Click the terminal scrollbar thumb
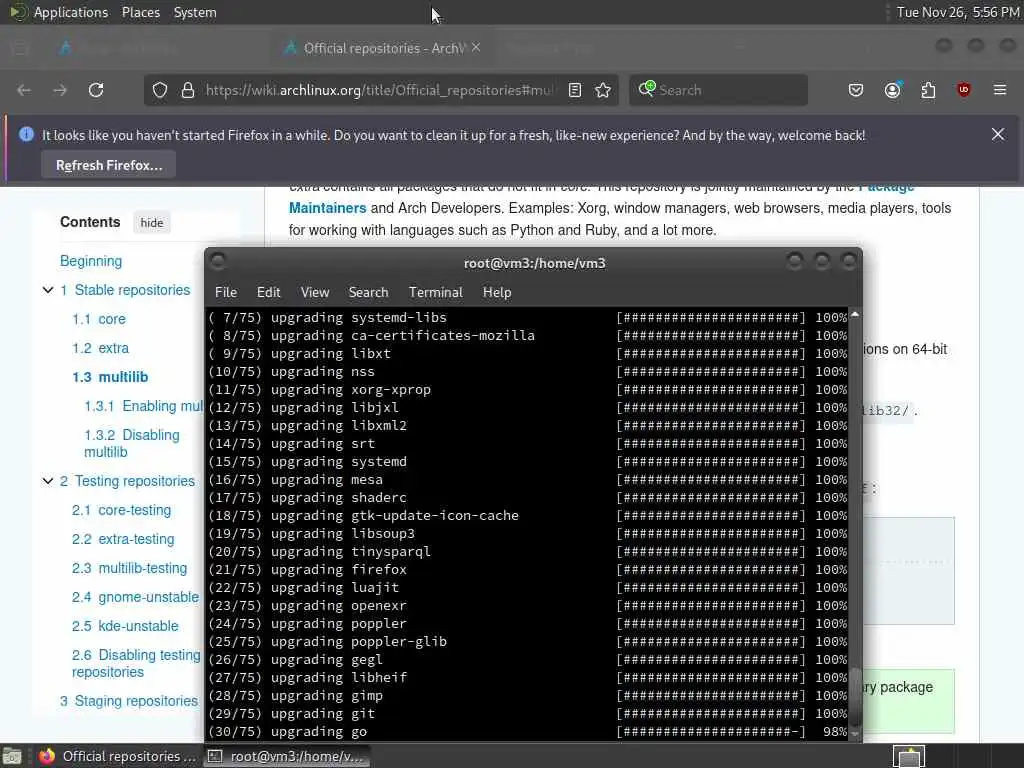This screenshot has height=768, width=1024. click(854, 695)
